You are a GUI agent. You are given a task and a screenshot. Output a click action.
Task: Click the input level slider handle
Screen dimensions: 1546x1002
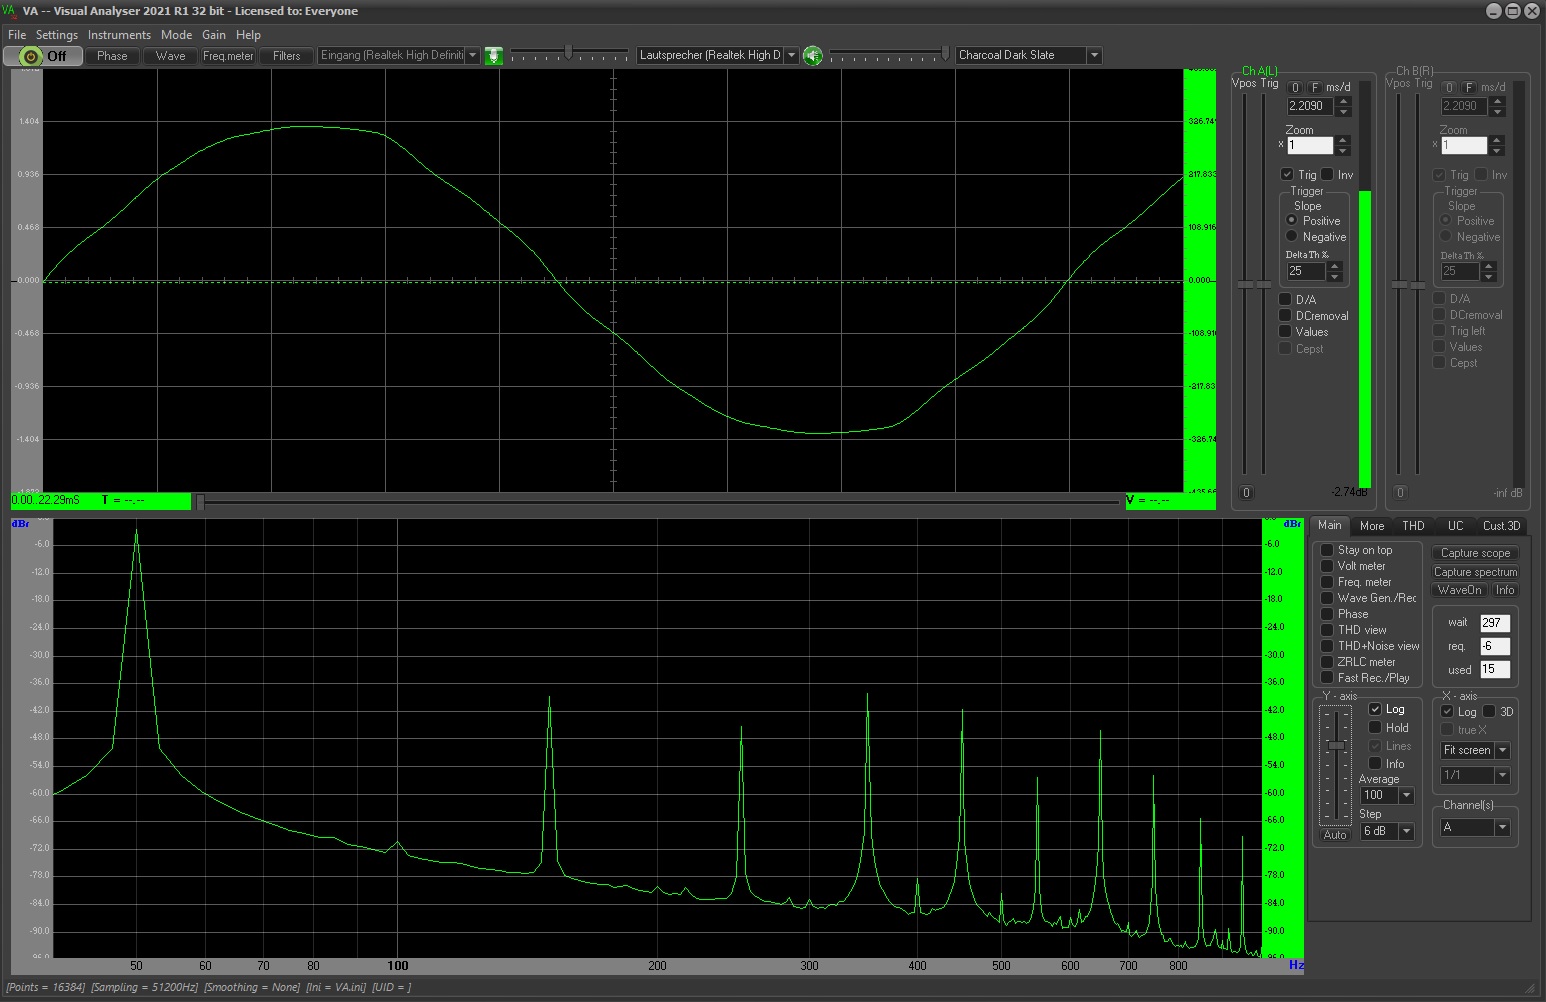pos(568,52)
